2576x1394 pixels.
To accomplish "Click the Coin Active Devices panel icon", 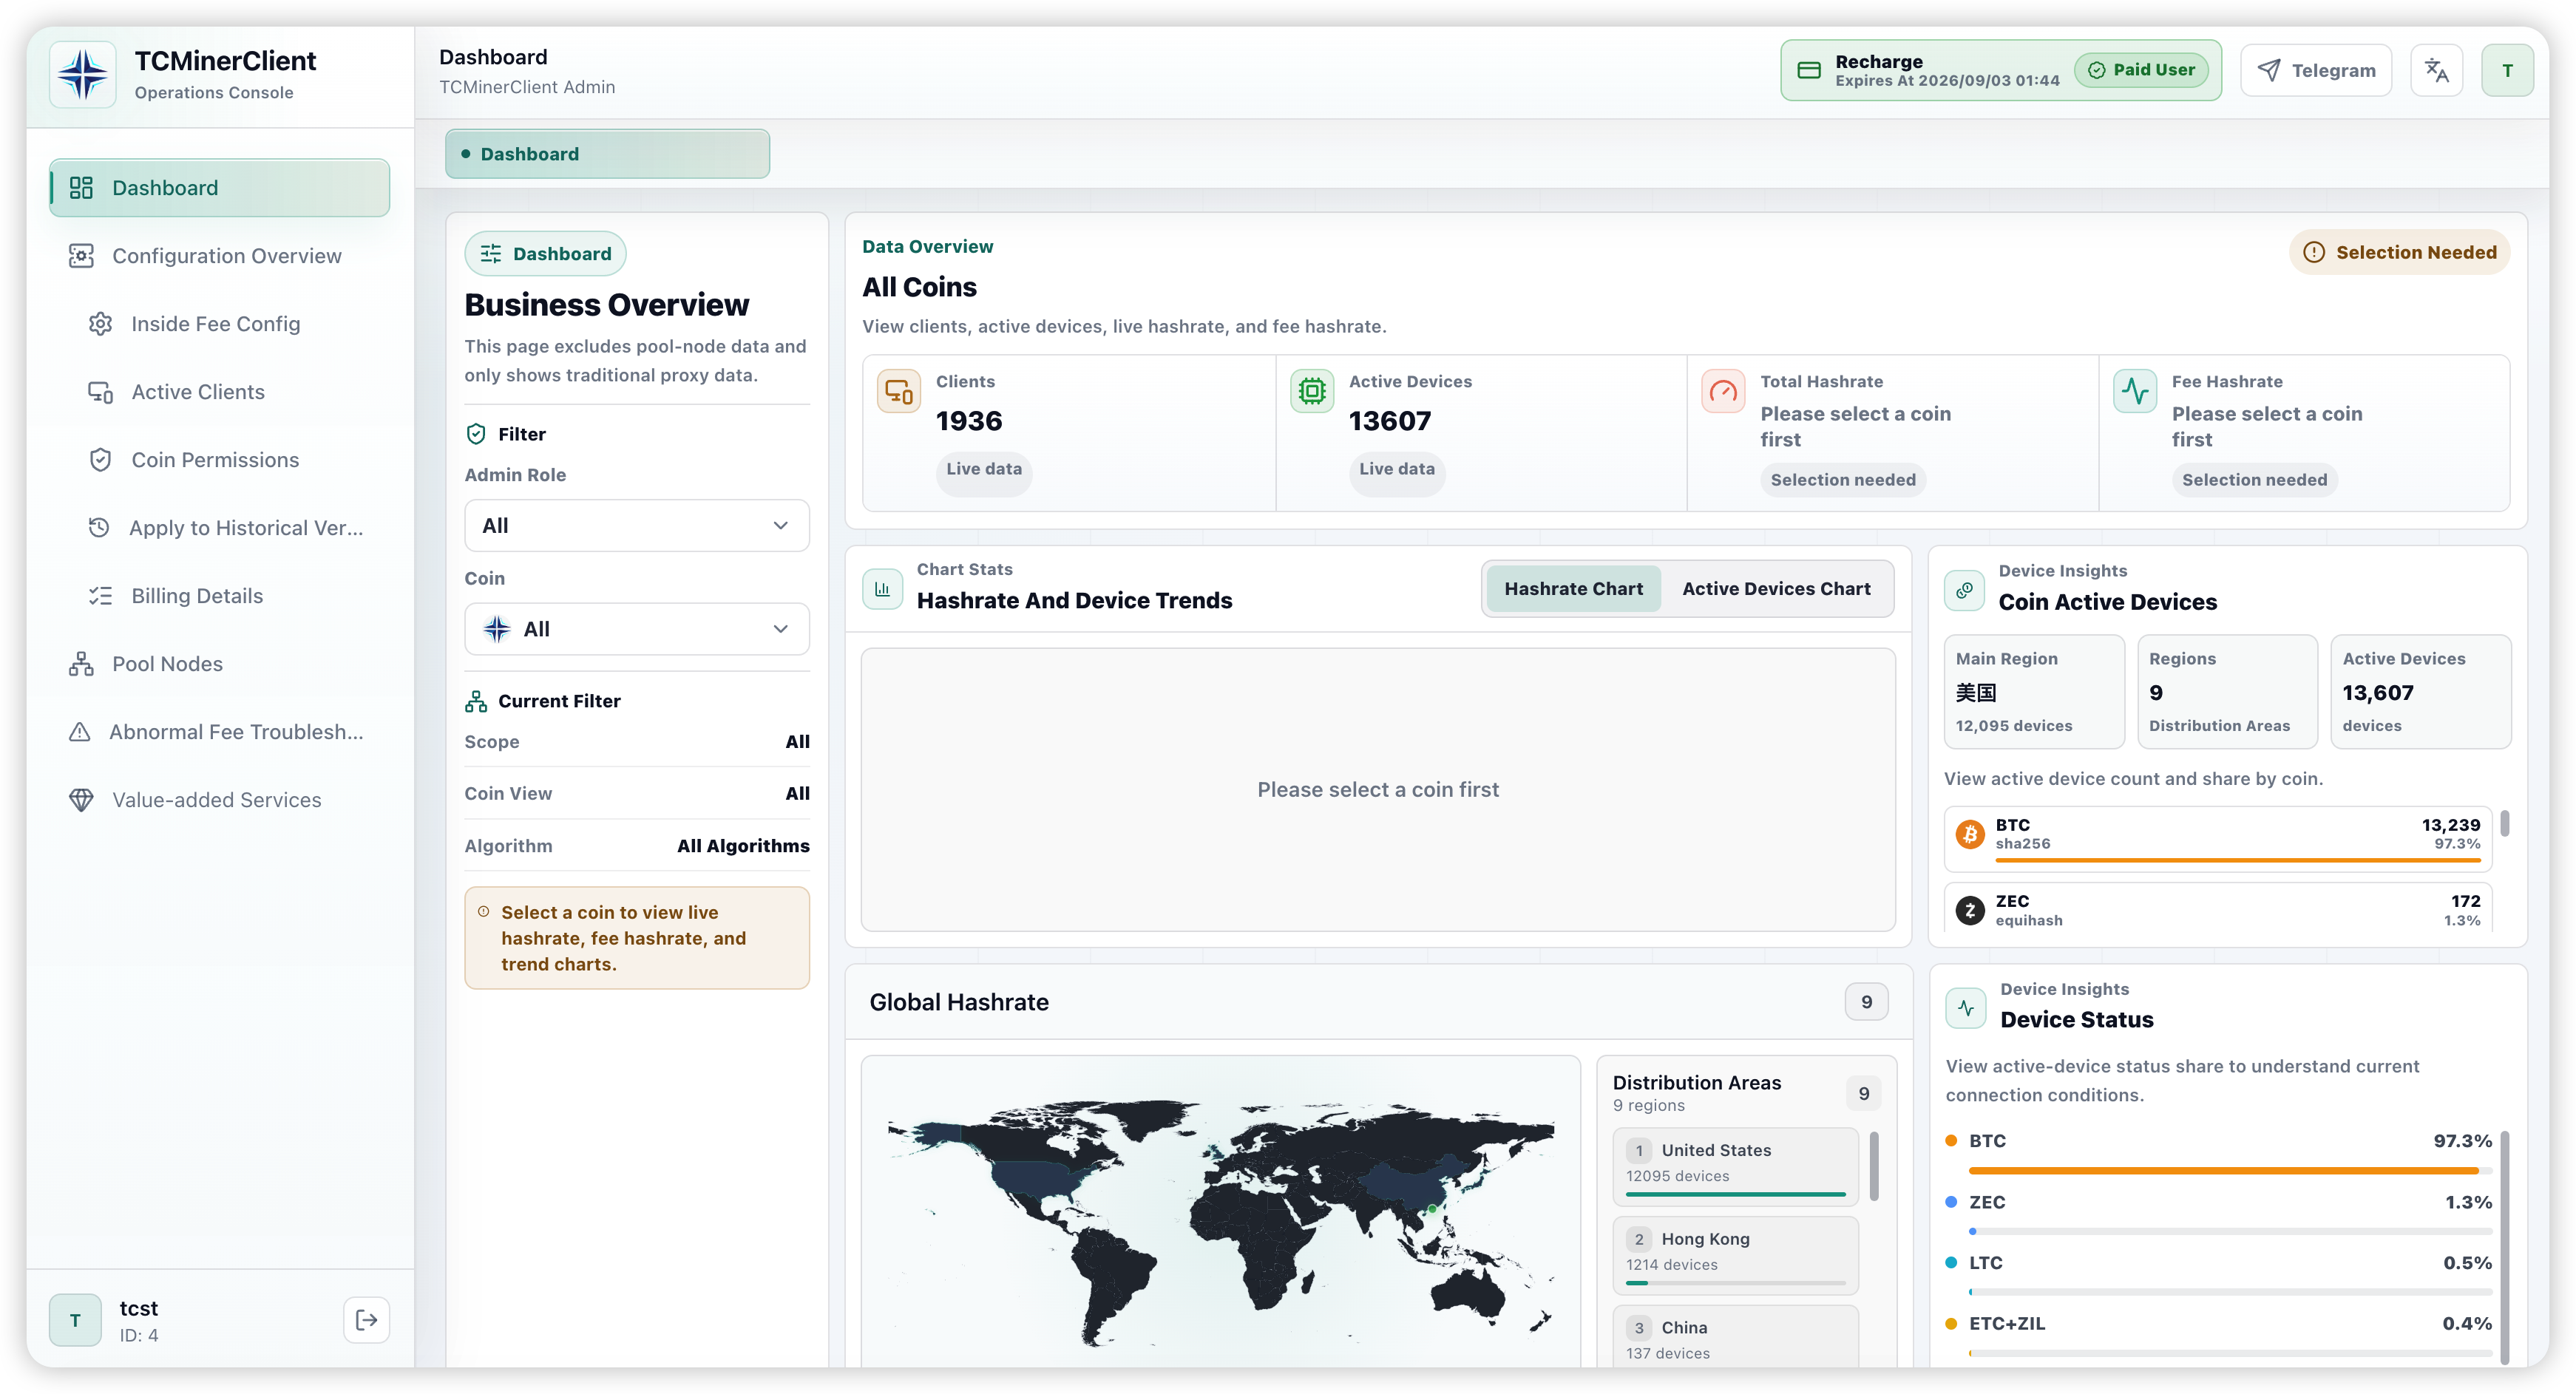I will point(1964,590).
